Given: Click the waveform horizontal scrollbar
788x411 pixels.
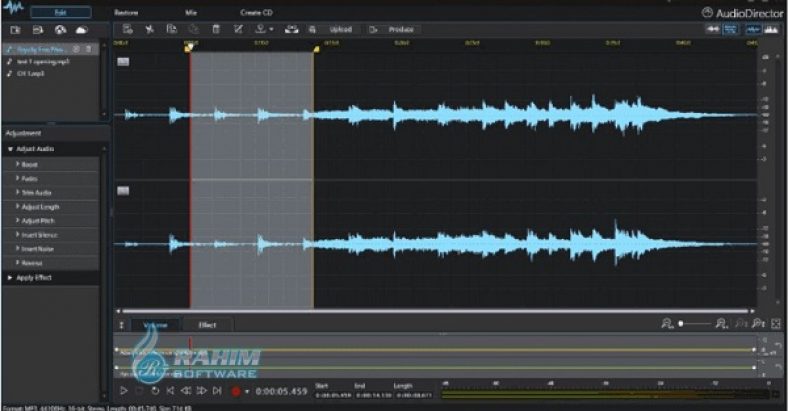Looking at the screenshot, I should (435, 312).
